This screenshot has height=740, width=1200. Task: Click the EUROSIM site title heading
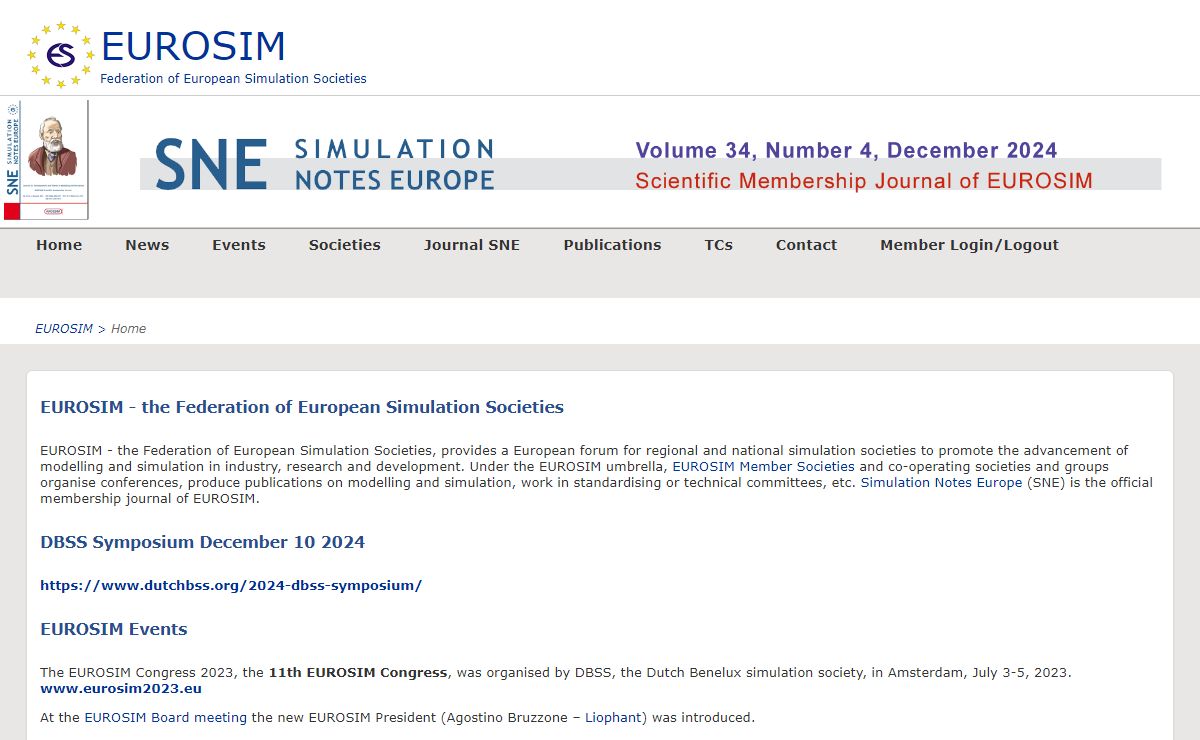(193, 47)
